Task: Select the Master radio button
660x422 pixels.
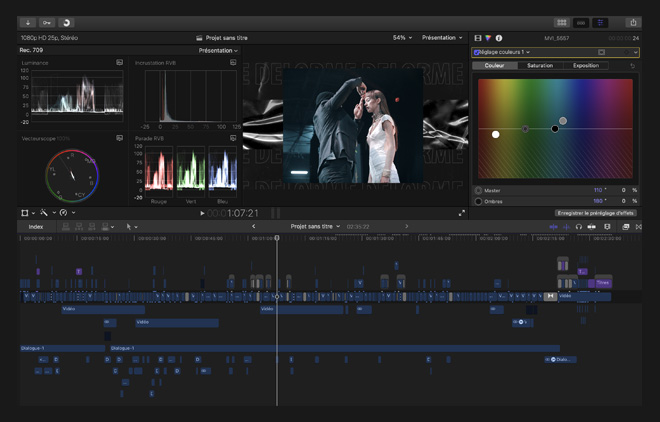Action: (478, 190)
